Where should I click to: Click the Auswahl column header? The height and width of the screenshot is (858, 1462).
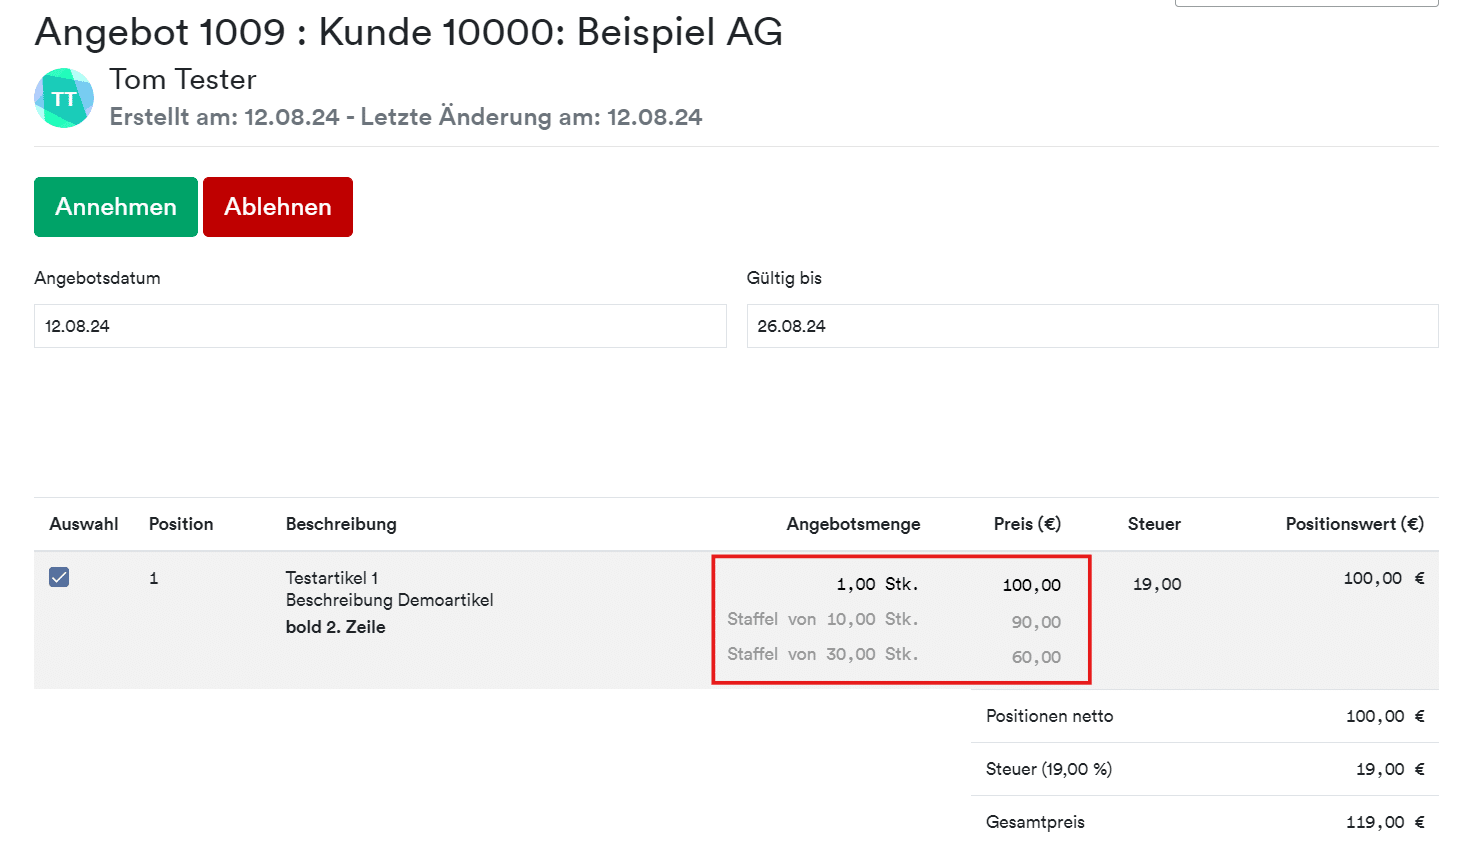click(84, 524)
